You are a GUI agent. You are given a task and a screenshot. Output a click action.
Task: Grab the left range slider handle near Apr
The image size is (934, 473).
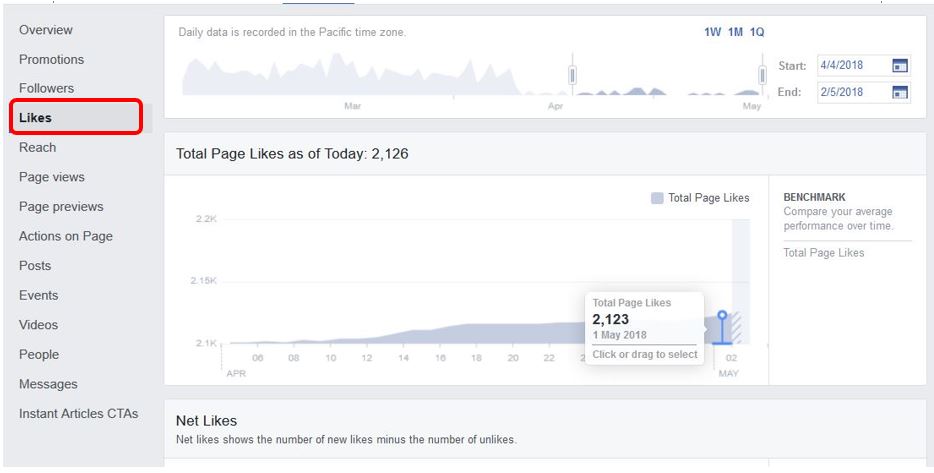point(572,76)
